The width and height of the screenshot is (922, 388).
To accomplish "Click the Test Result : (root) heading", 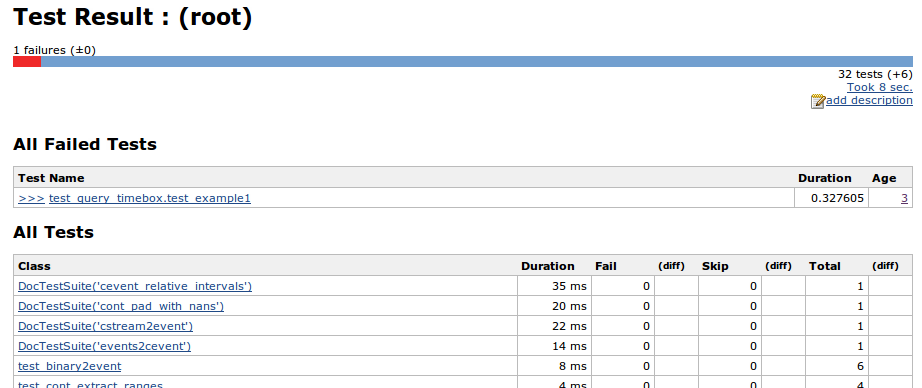I will (x=132, y=17).
